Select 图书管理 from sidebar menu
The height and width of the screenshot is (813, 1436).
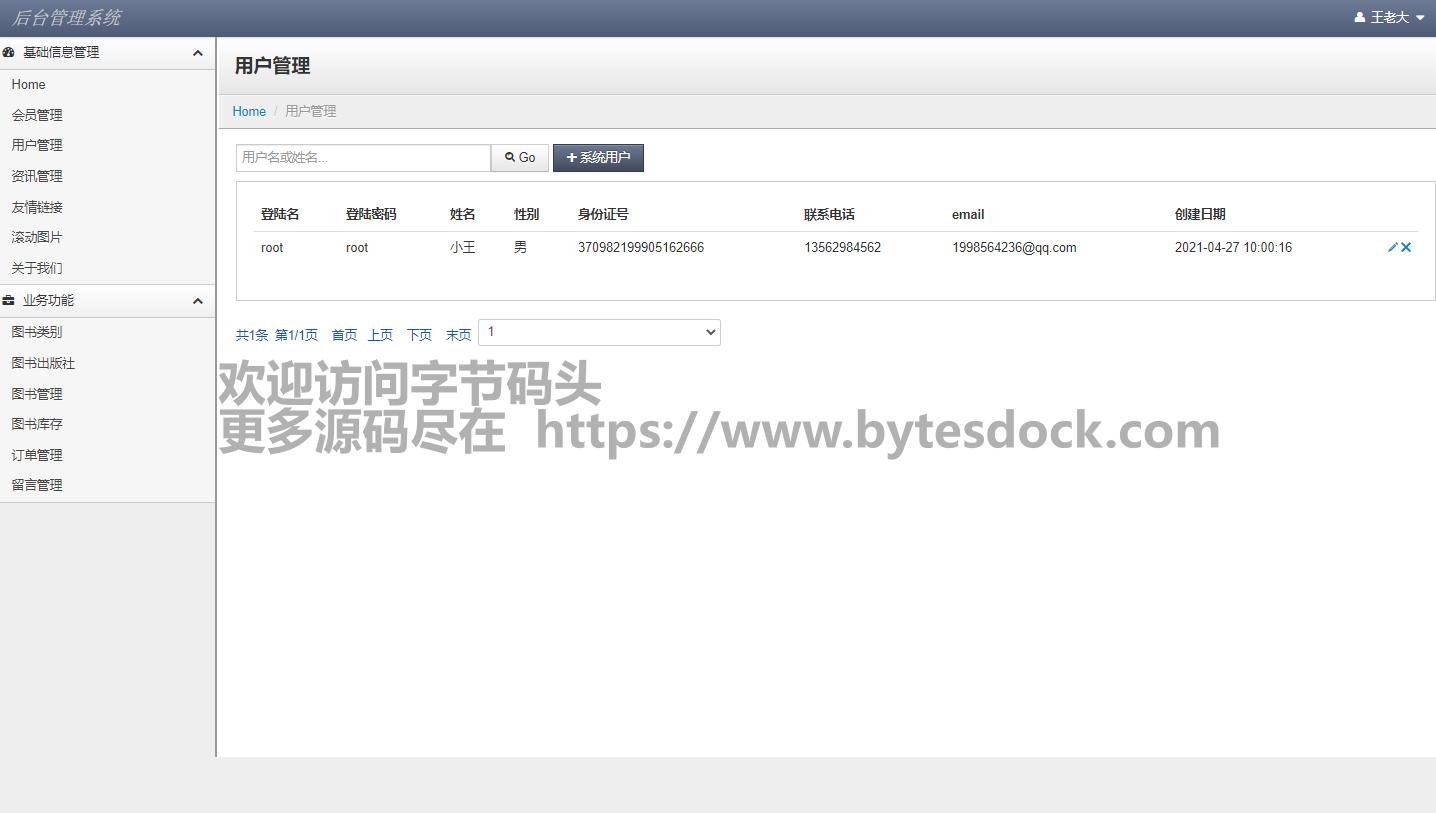[x=37, y=394]
